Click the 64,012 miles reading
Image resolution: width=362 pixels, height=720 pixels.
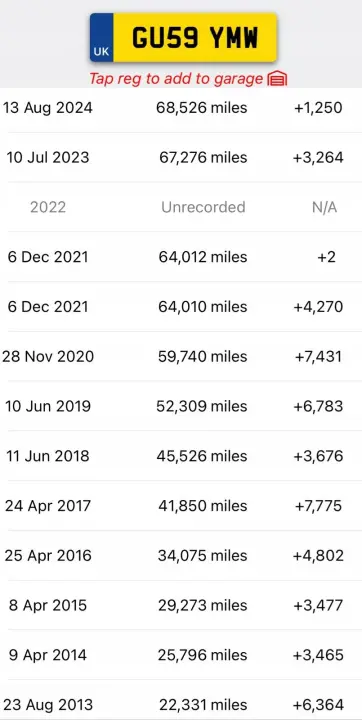click(203, 257)
